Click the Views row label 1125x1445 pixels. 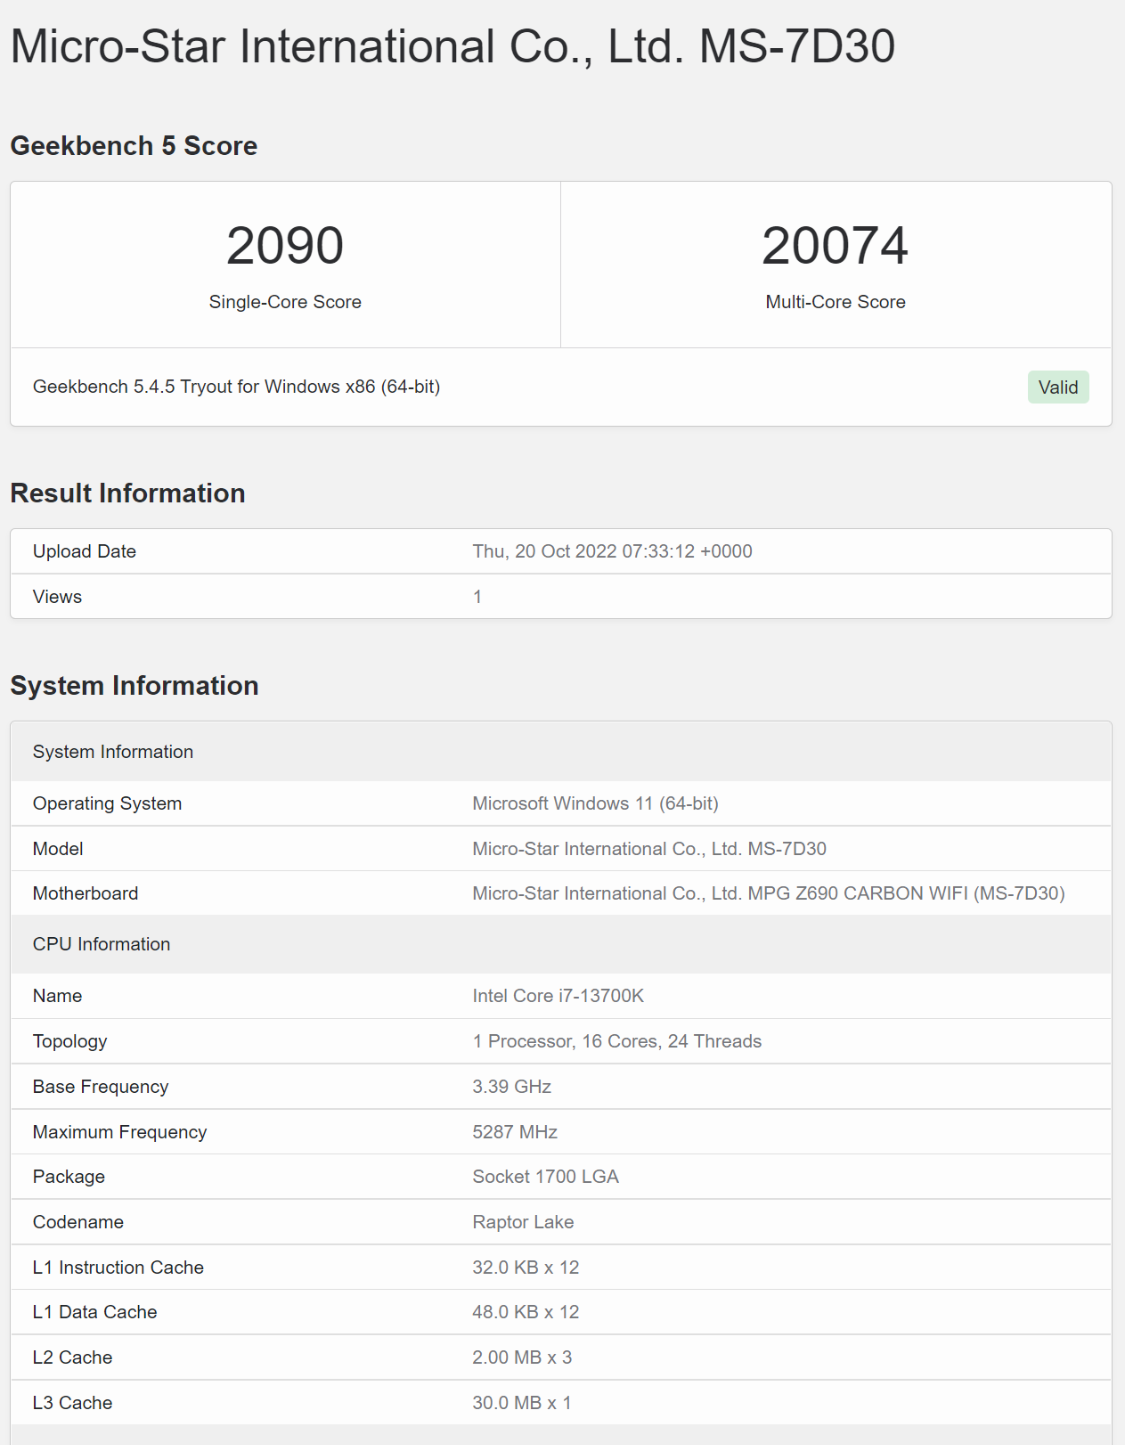click(x=57, y=597)
